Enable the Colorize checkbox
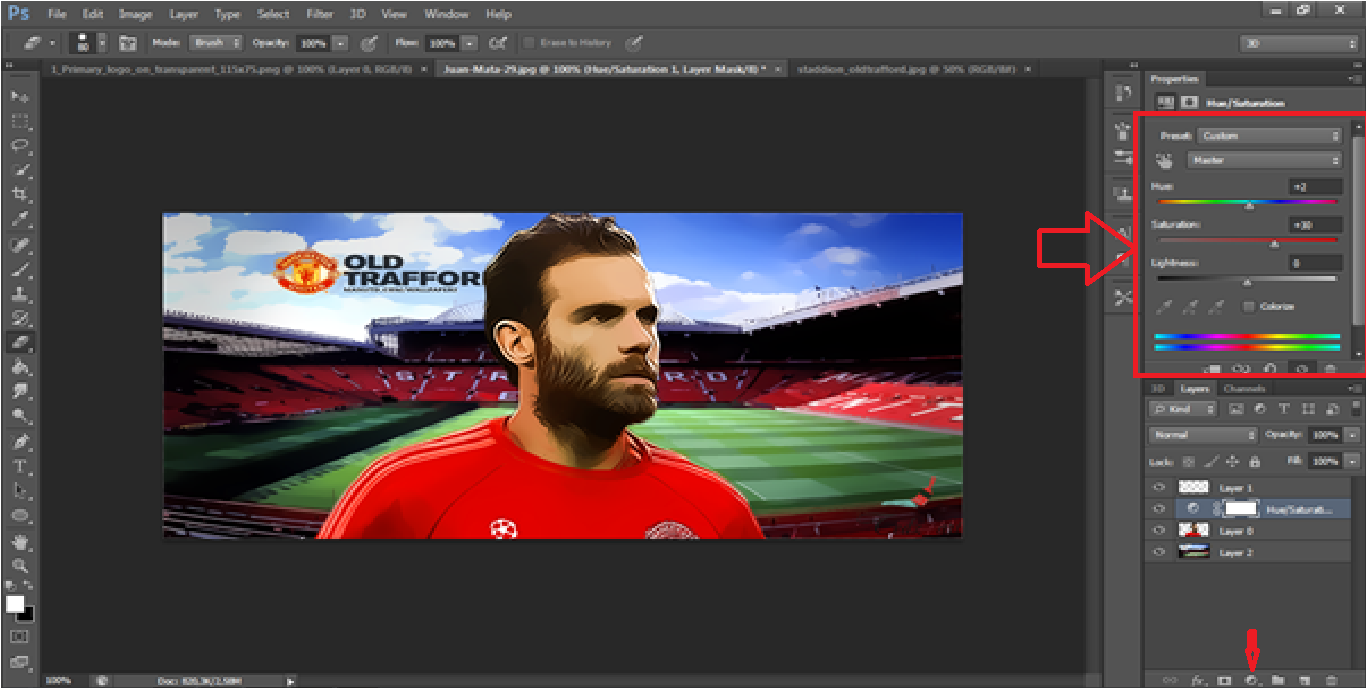The height and width of the screenshot is (688, 1366). (1248, 307)
